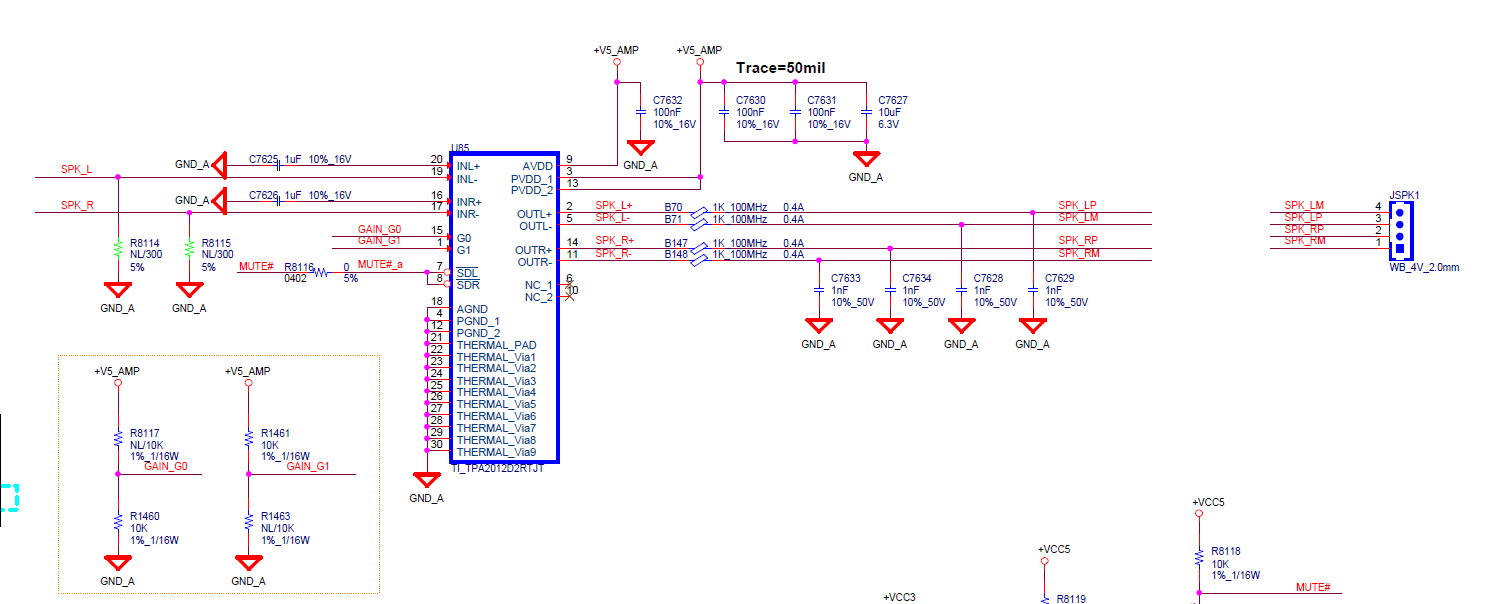Click the R8117 pull-up resistor symbol
The height and width of the screenshot is (604, 1496).
[x=118, y=439]
